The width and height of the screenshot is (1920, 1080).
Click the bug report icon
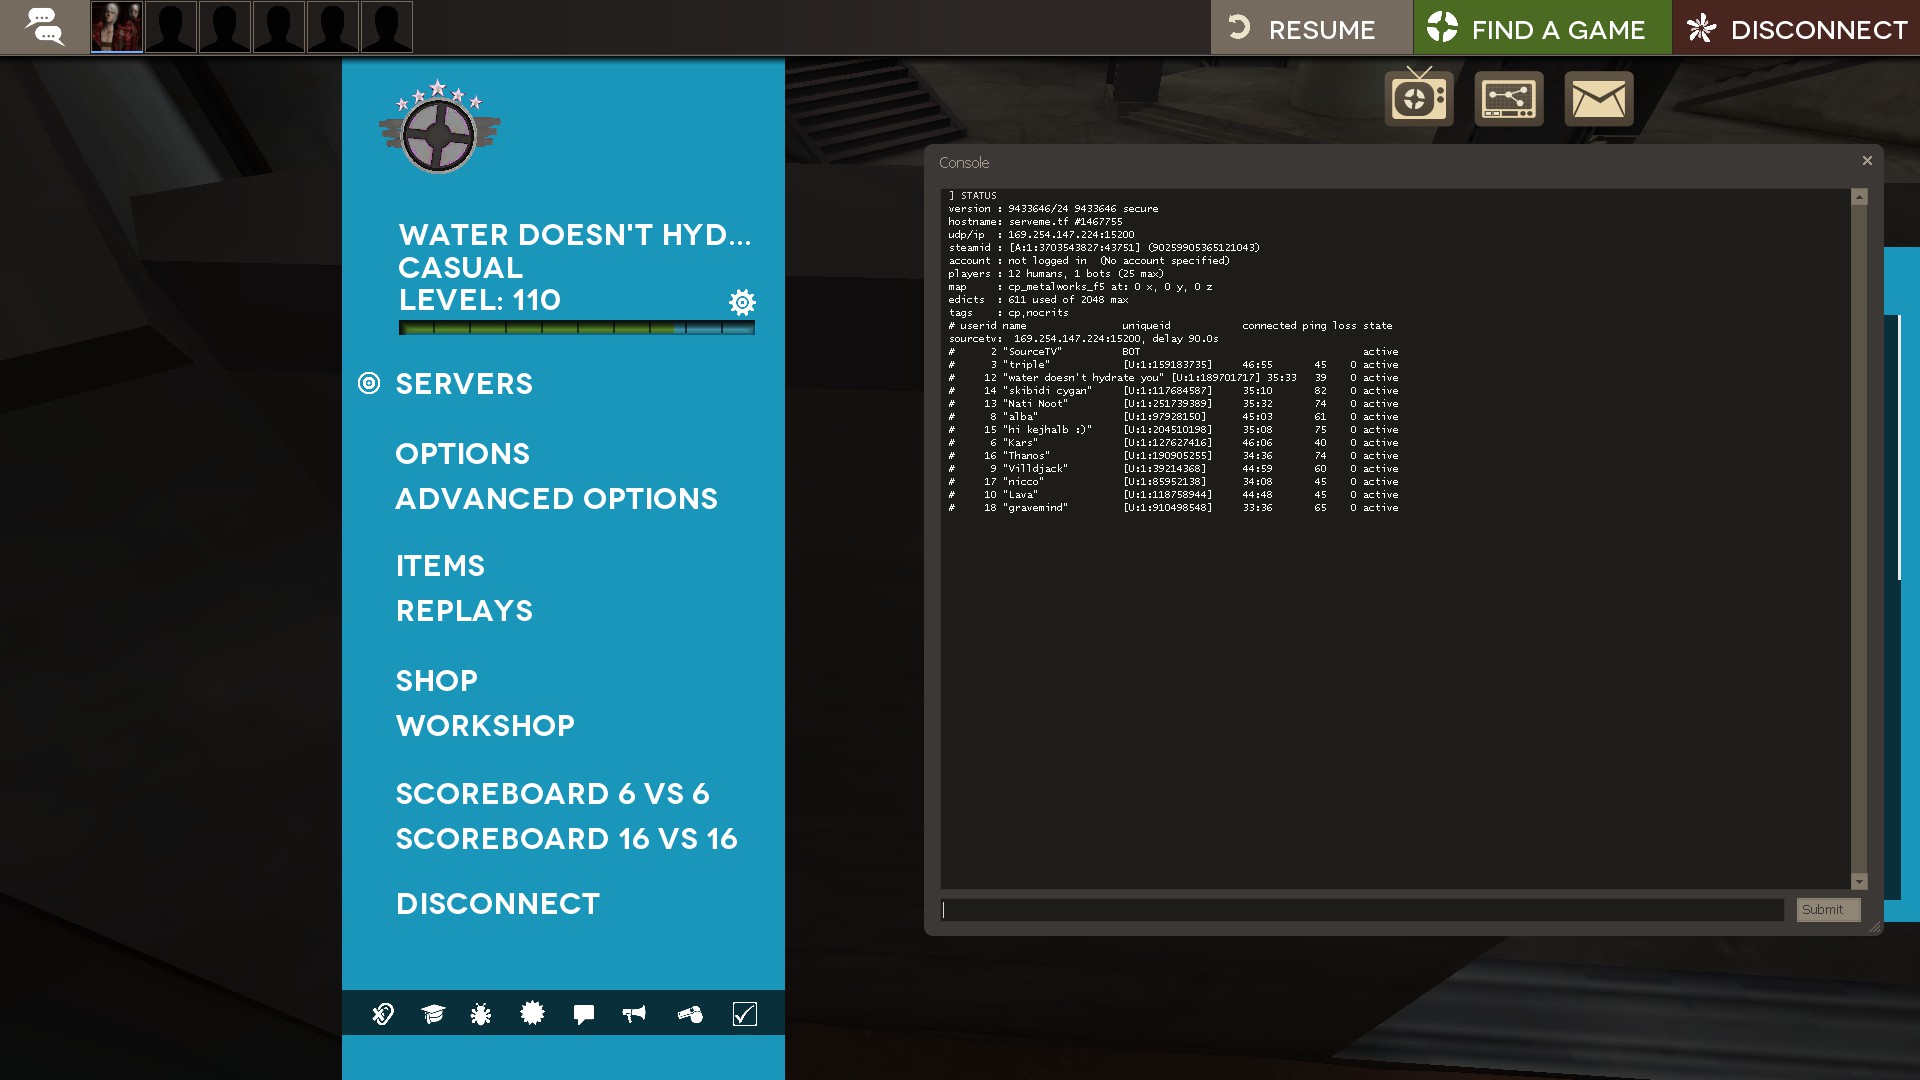[x=481, y=1014]
